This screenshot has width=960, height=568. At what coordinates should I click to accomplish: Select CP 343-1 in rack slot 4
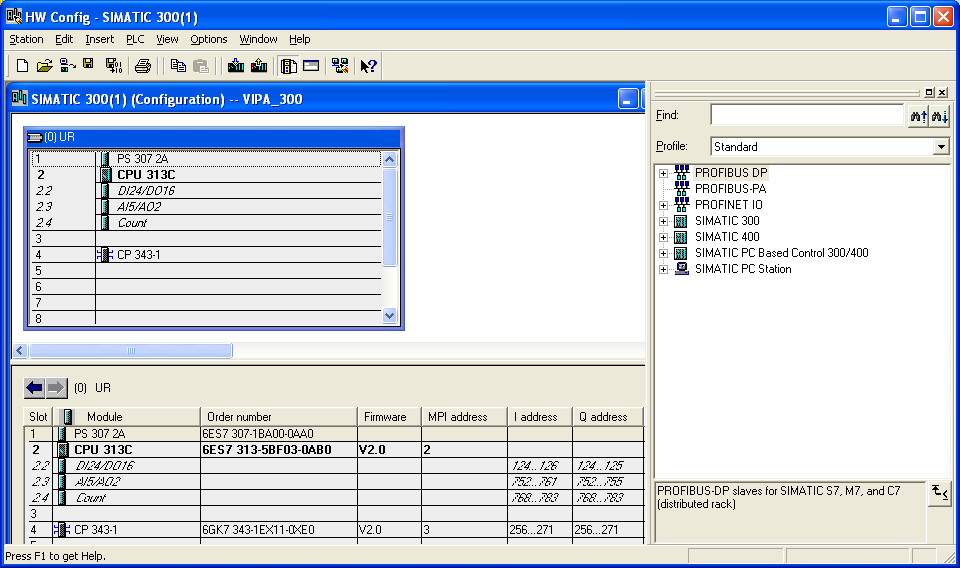point(138,255)
